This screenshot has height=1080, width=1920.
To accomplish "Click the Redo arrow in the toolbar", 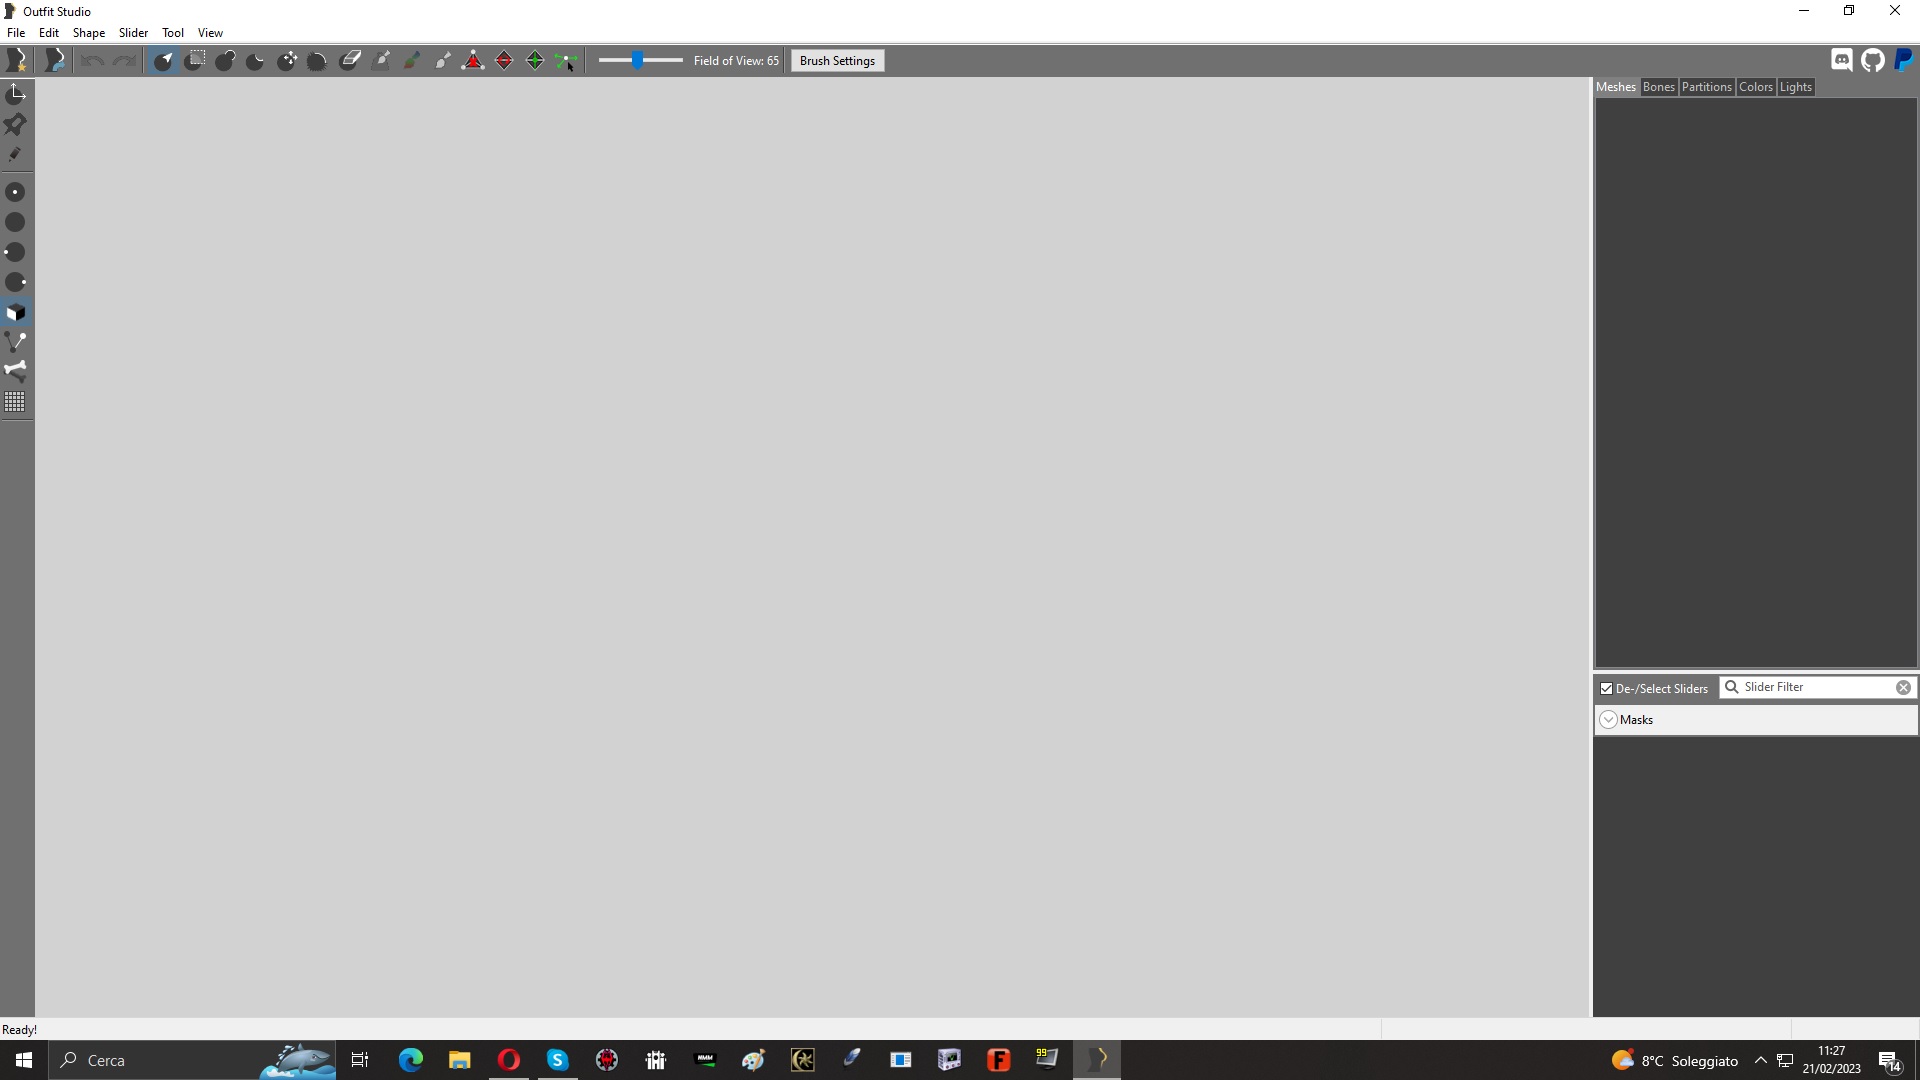I will coord(124,61).
